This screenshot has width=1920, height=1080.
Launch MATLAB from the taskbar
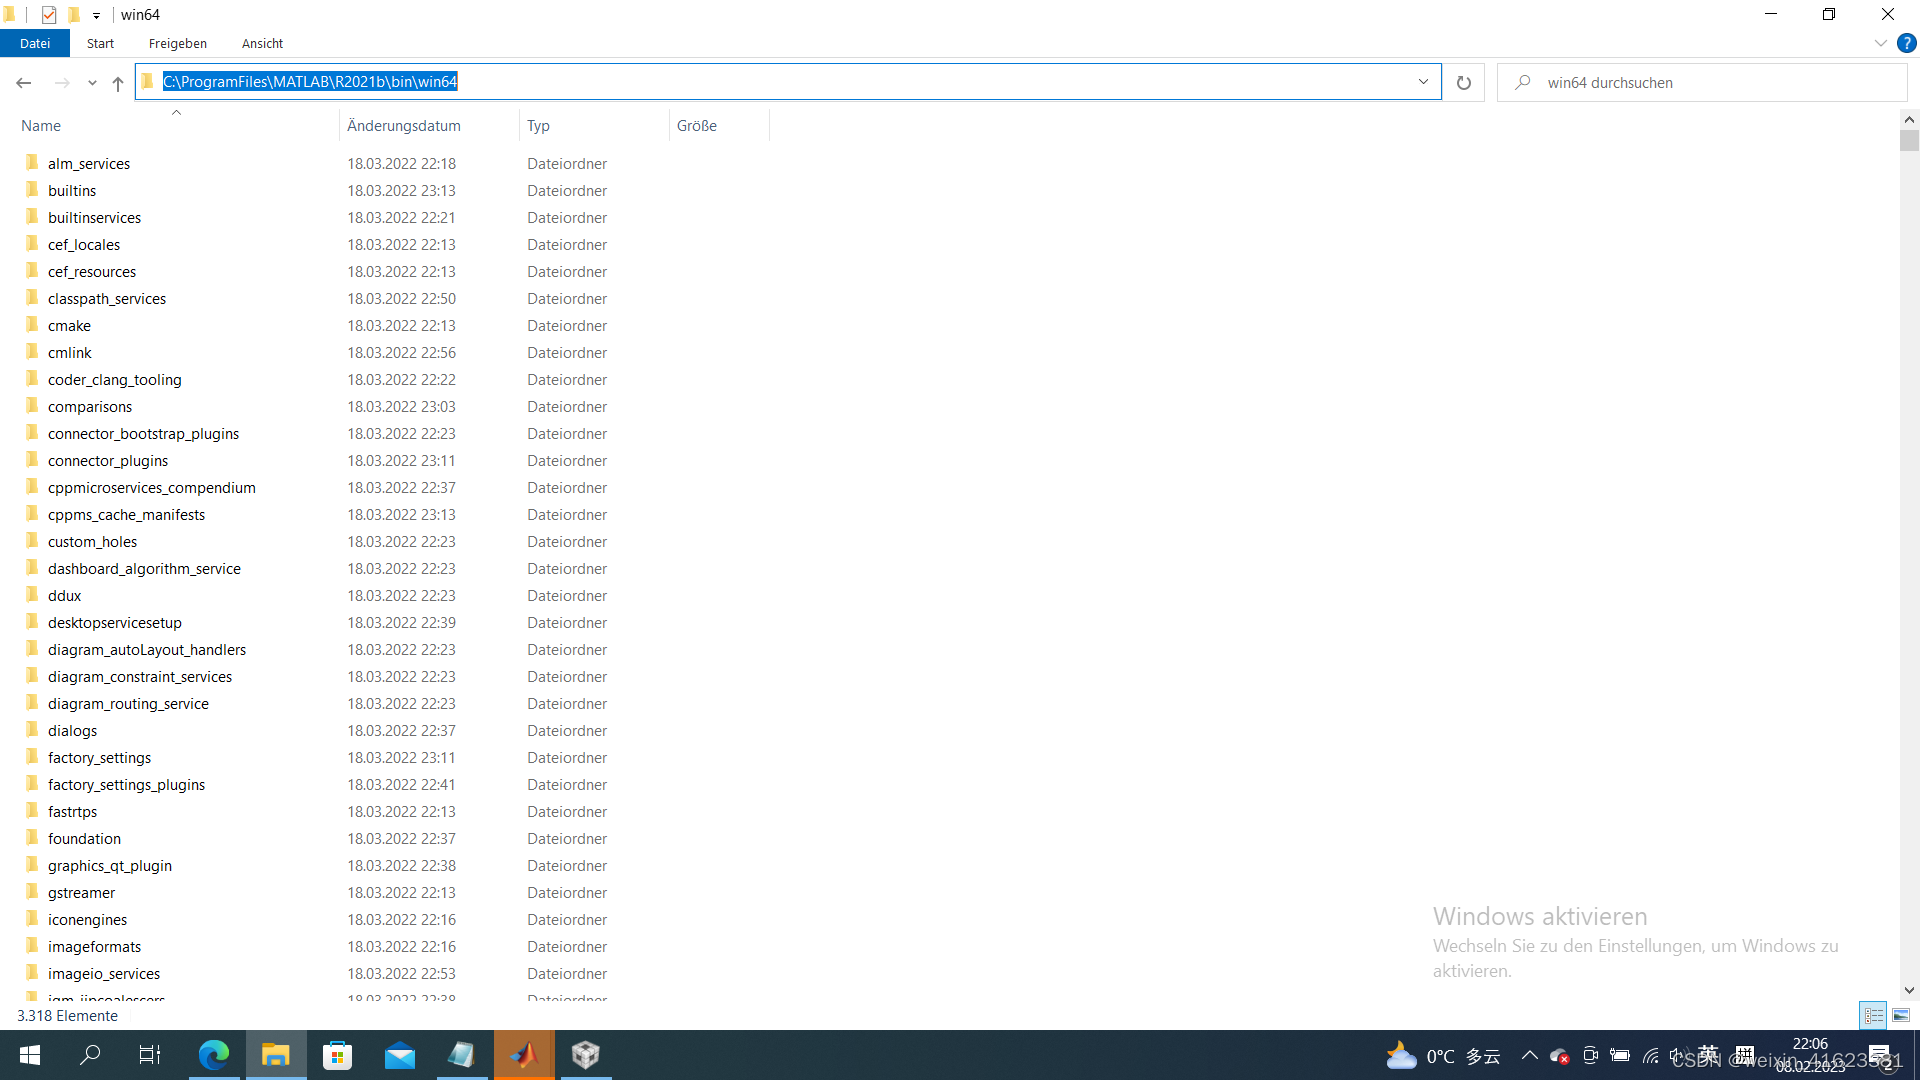tap(524, 1055)
